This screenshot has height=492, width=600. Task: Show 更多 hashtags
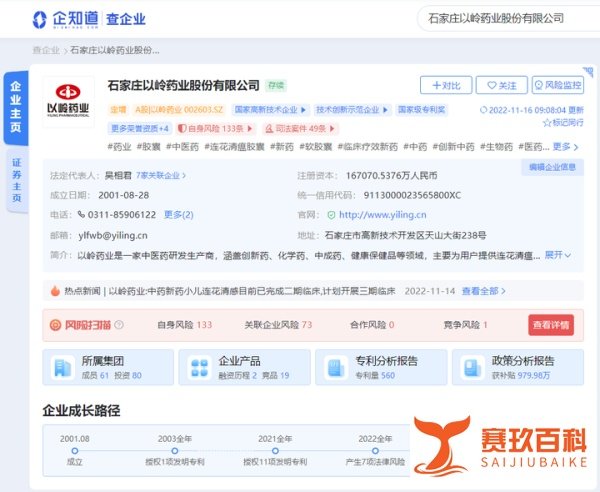tap(566, 147)
